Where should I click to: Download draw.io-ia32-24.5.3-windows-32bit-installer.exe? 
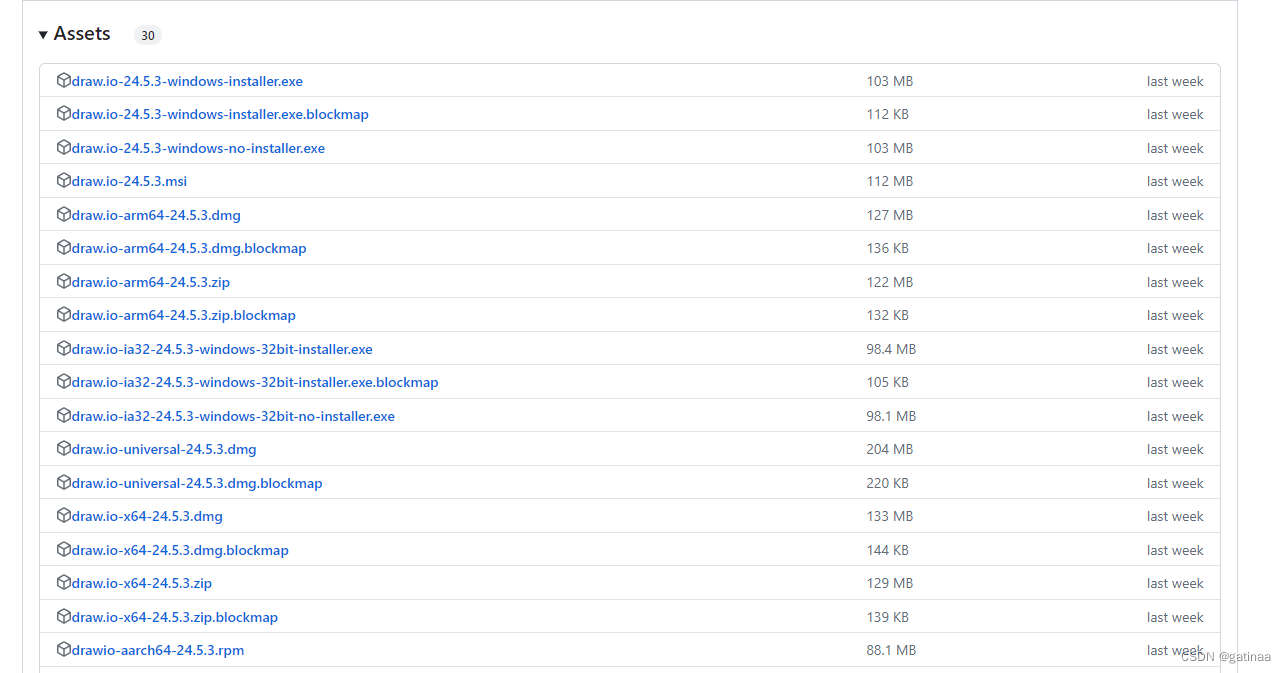222,349
